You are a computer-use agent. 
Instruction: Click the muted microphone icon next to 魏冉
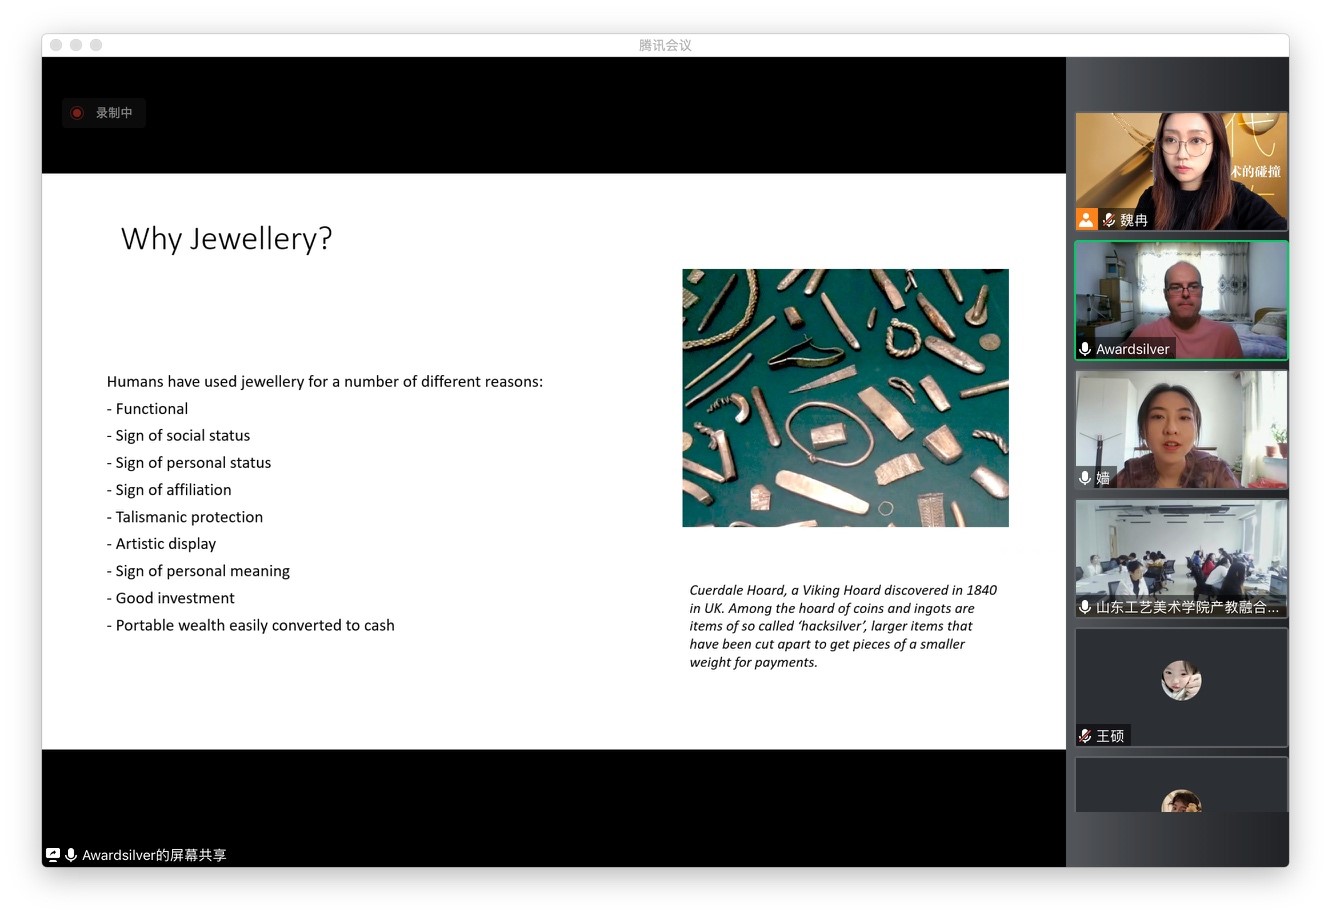tap(1108, 220)
